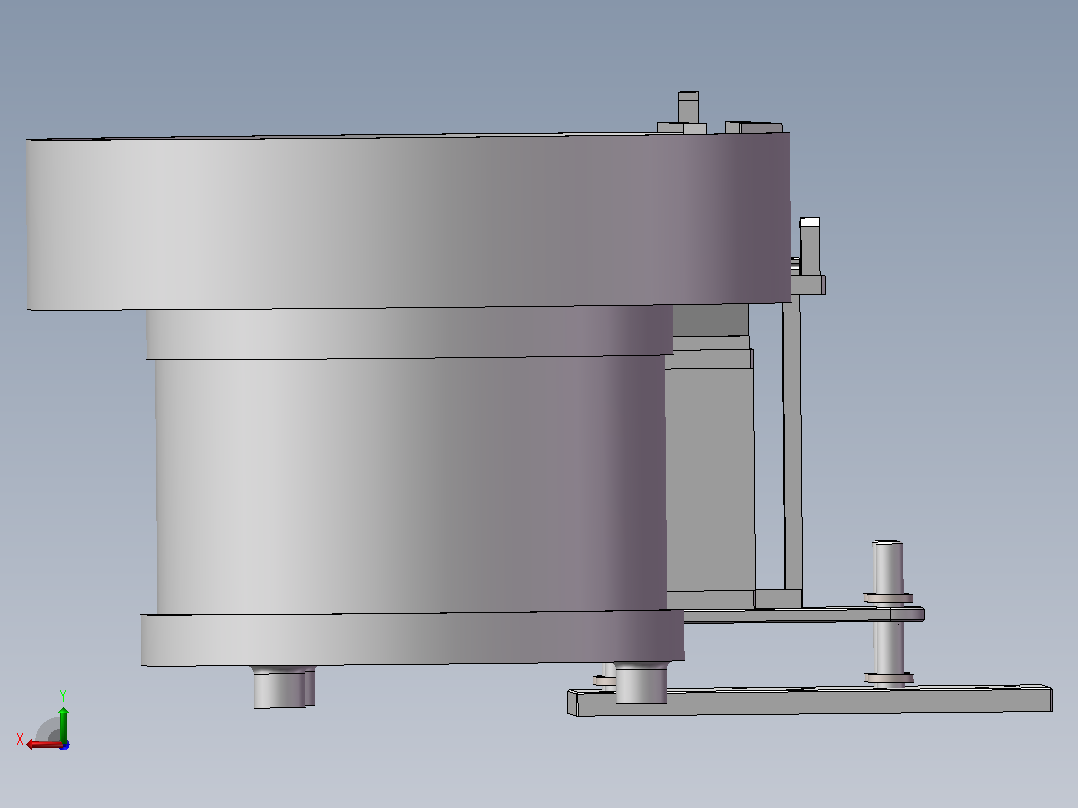Image resolution: width=1078 pixels, height=808 pixels.
Task: Click the gray quarter-circle arc of the triad
Action: pyautogui.click(x=47, y=729)
